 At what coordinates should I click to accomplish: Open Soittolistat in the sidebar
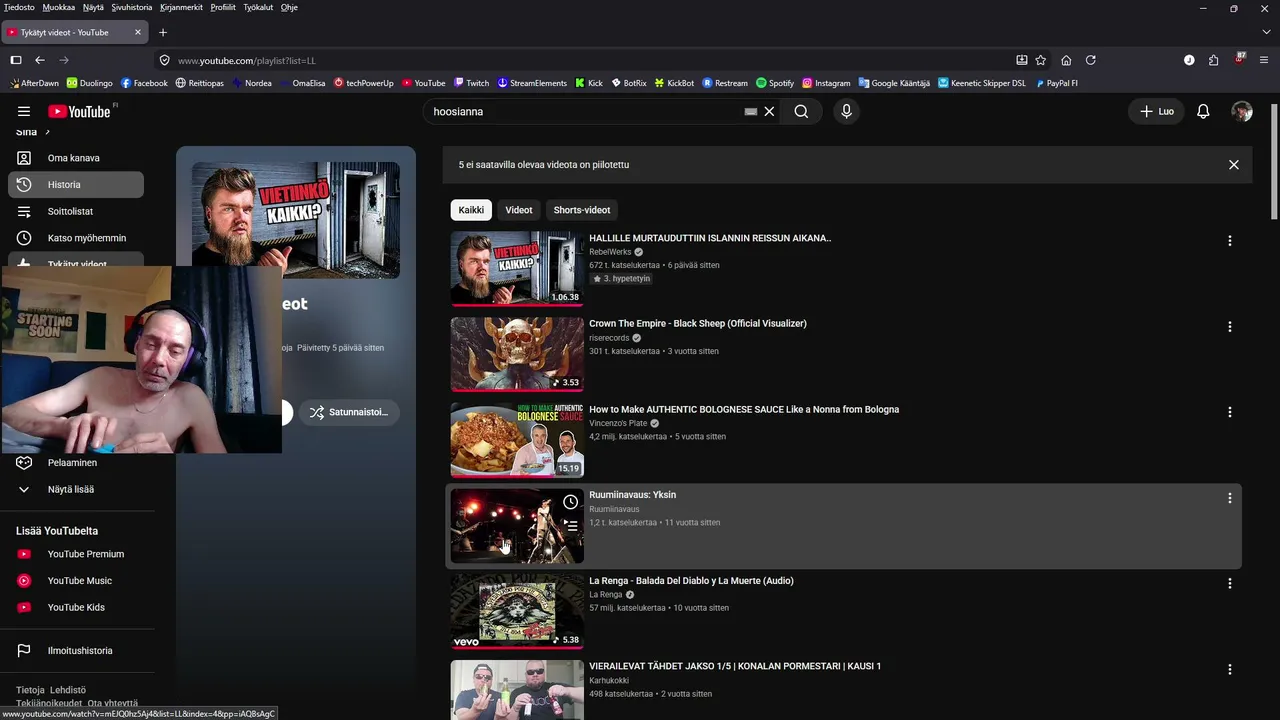[76, 212]
